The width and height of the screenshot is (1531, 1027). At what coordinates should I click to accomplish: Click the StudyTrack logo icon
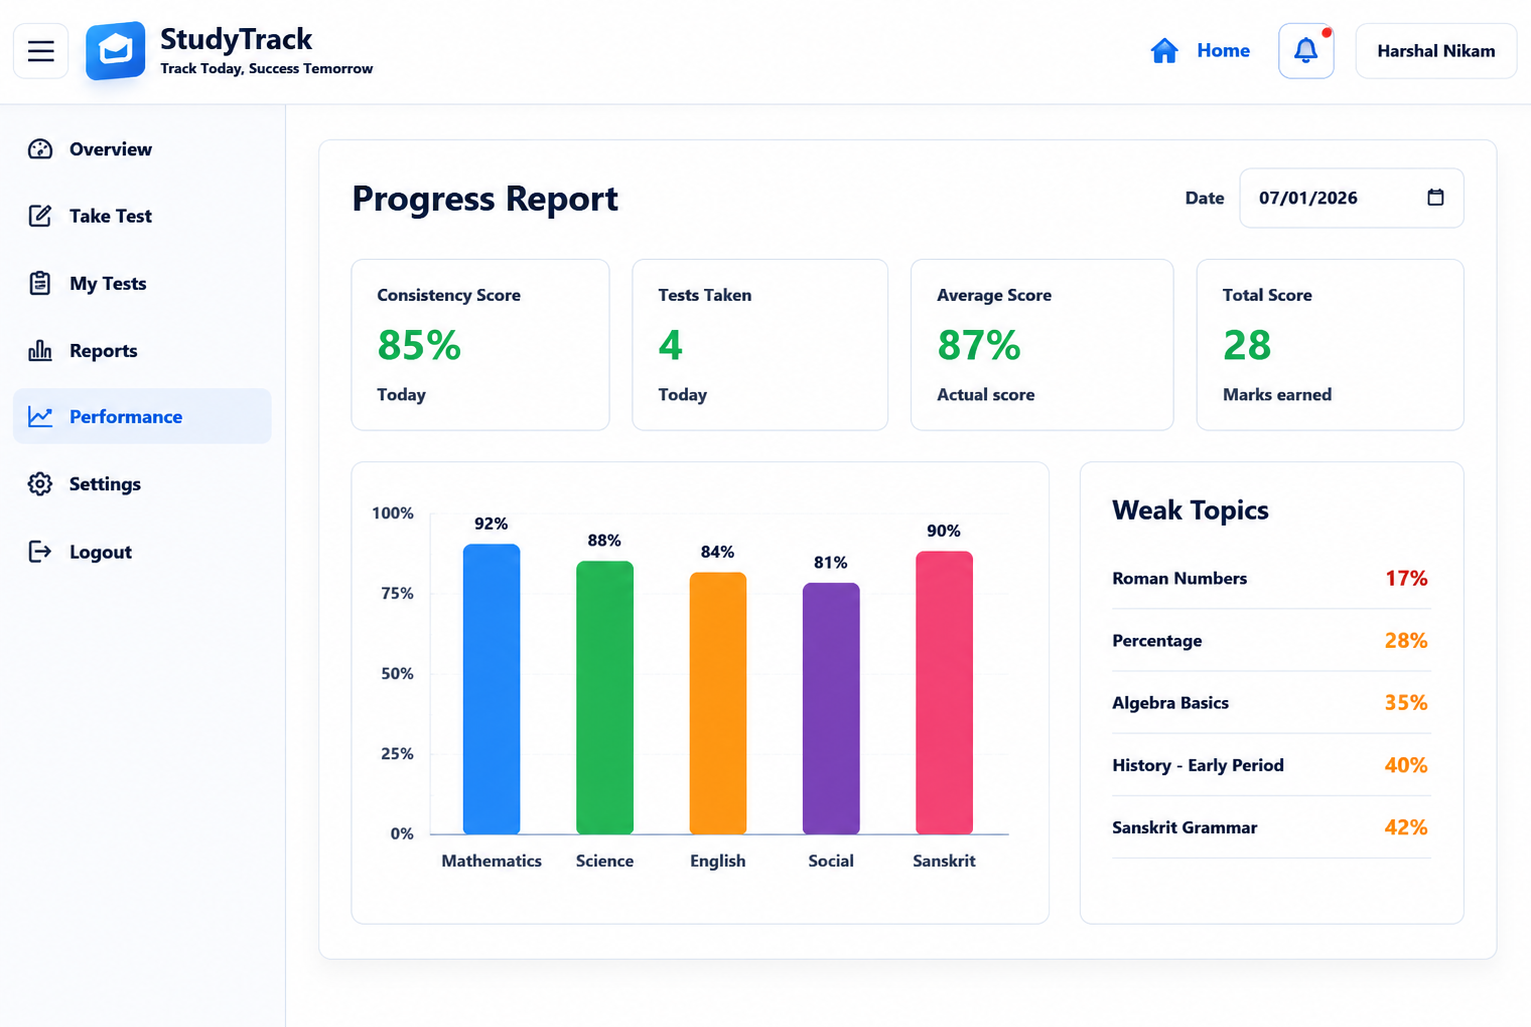click(x=115, y=50)
